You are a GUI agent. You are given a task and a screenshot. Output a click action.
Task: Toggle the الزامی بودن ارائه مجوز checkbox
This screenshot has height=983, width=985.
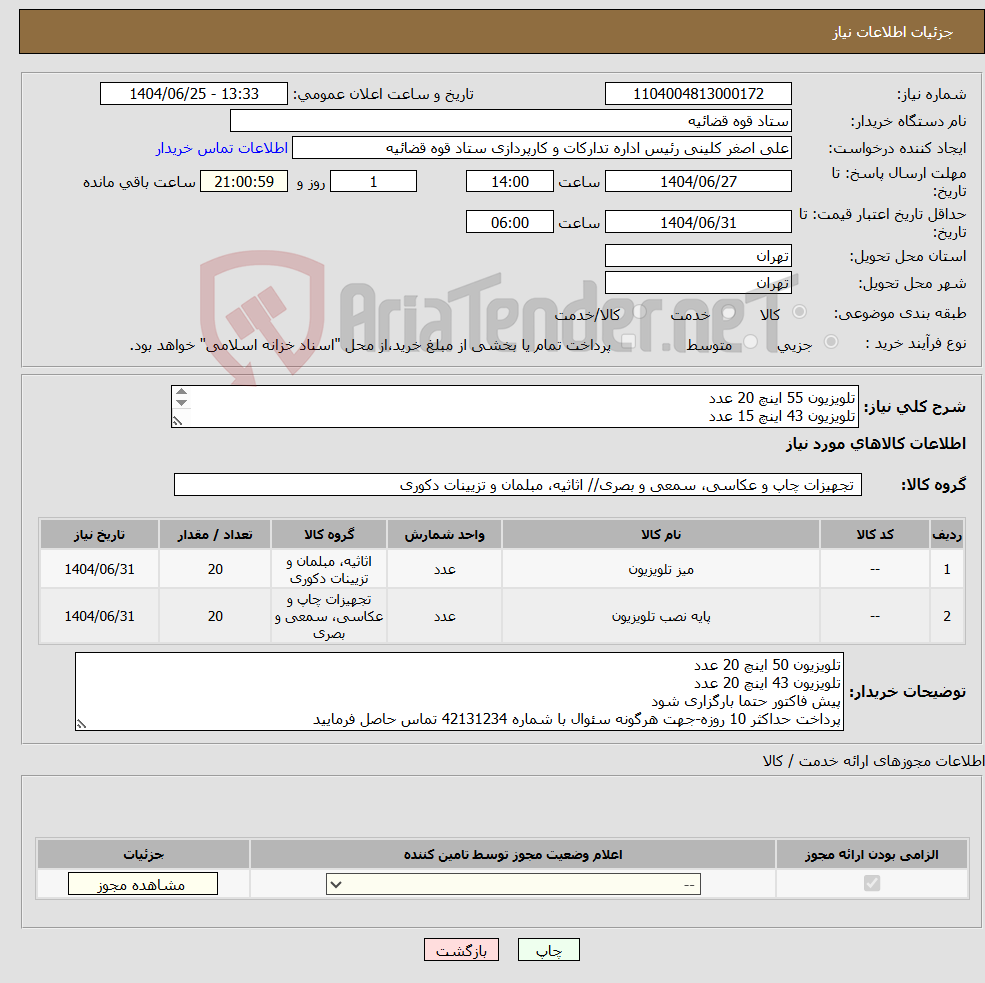[871, 883]
